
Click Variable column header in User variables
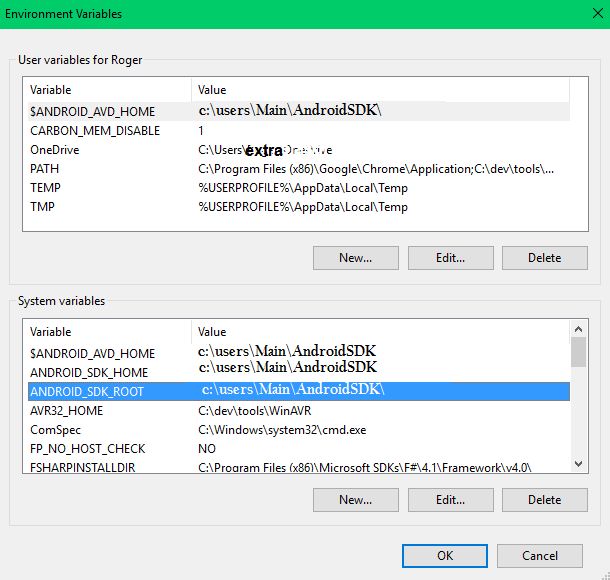(107, 90)
